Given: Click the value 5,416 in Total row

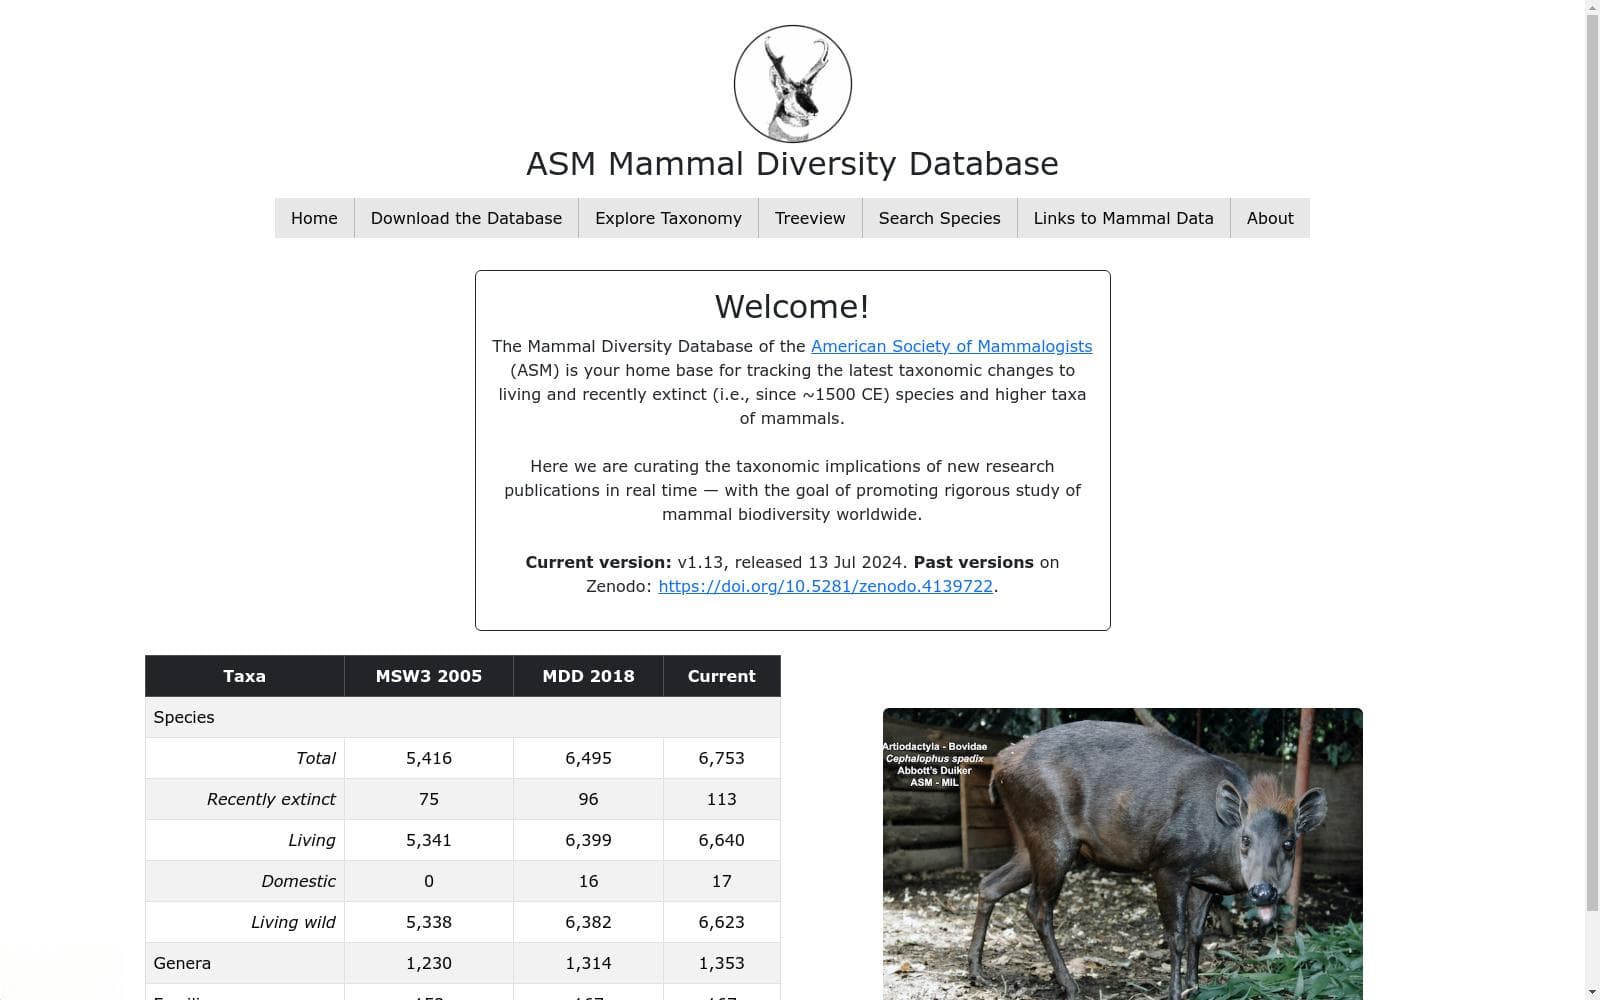Looking at the screenshot, I should tap(429, 758).
